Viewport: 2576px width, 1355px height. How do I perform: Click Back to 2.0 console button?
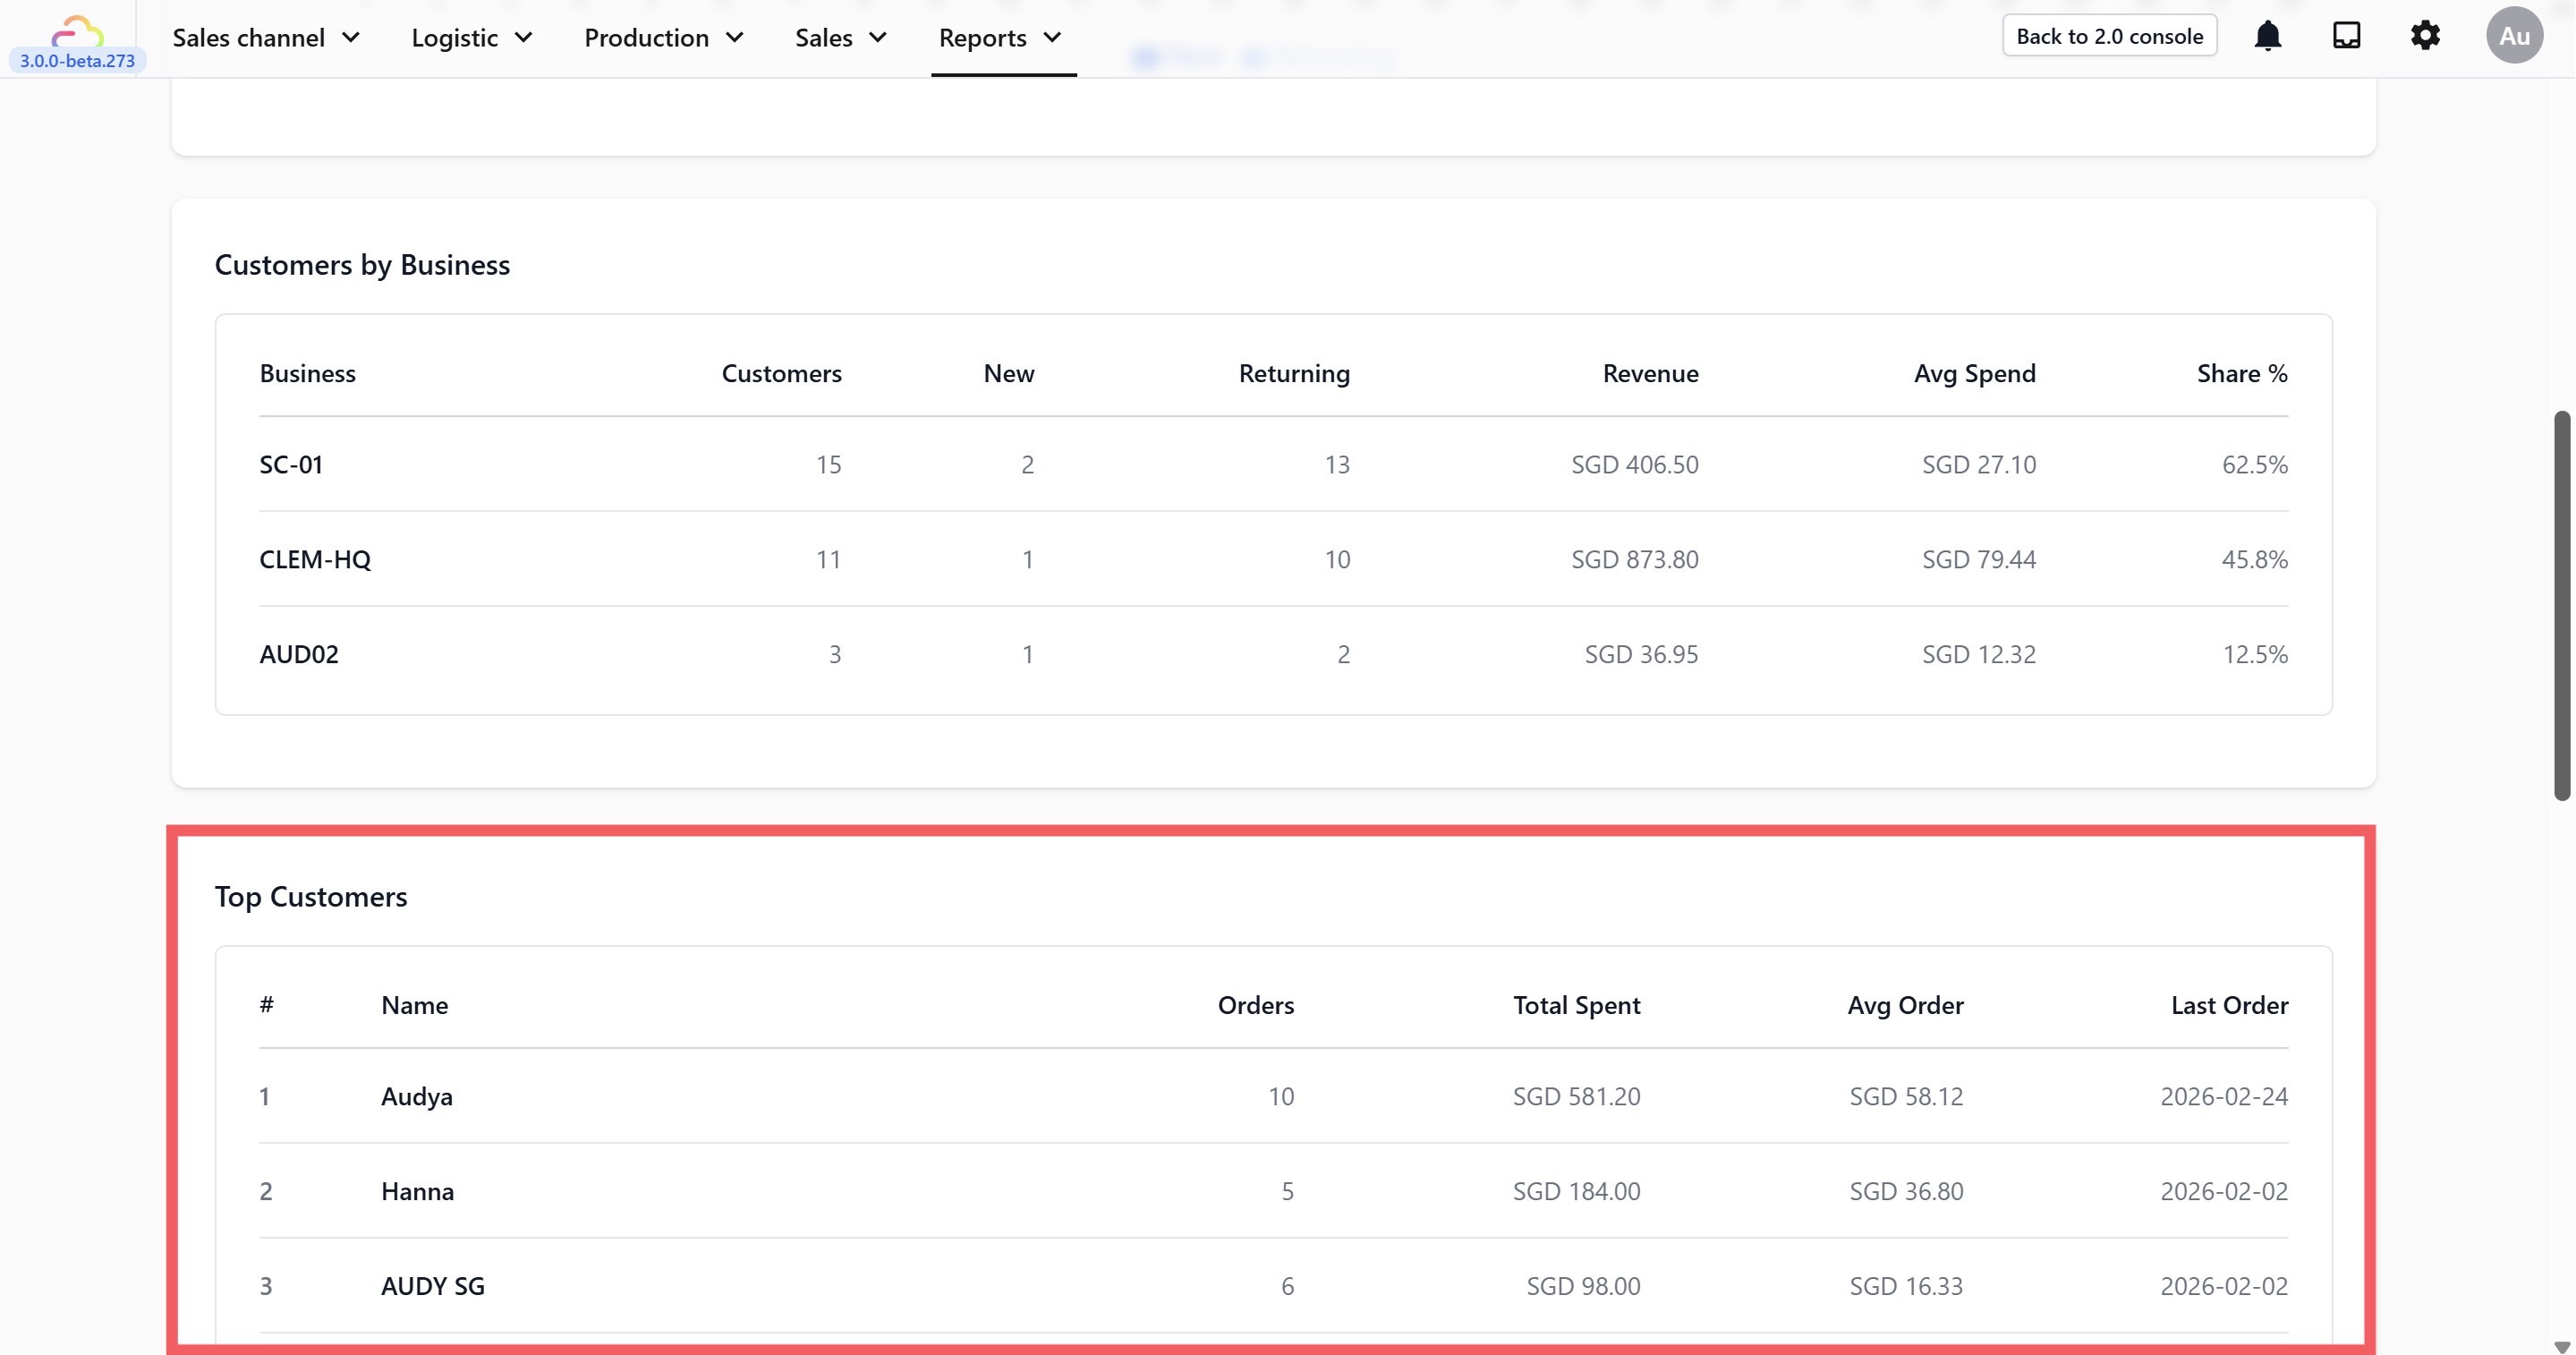(2109, 37)
